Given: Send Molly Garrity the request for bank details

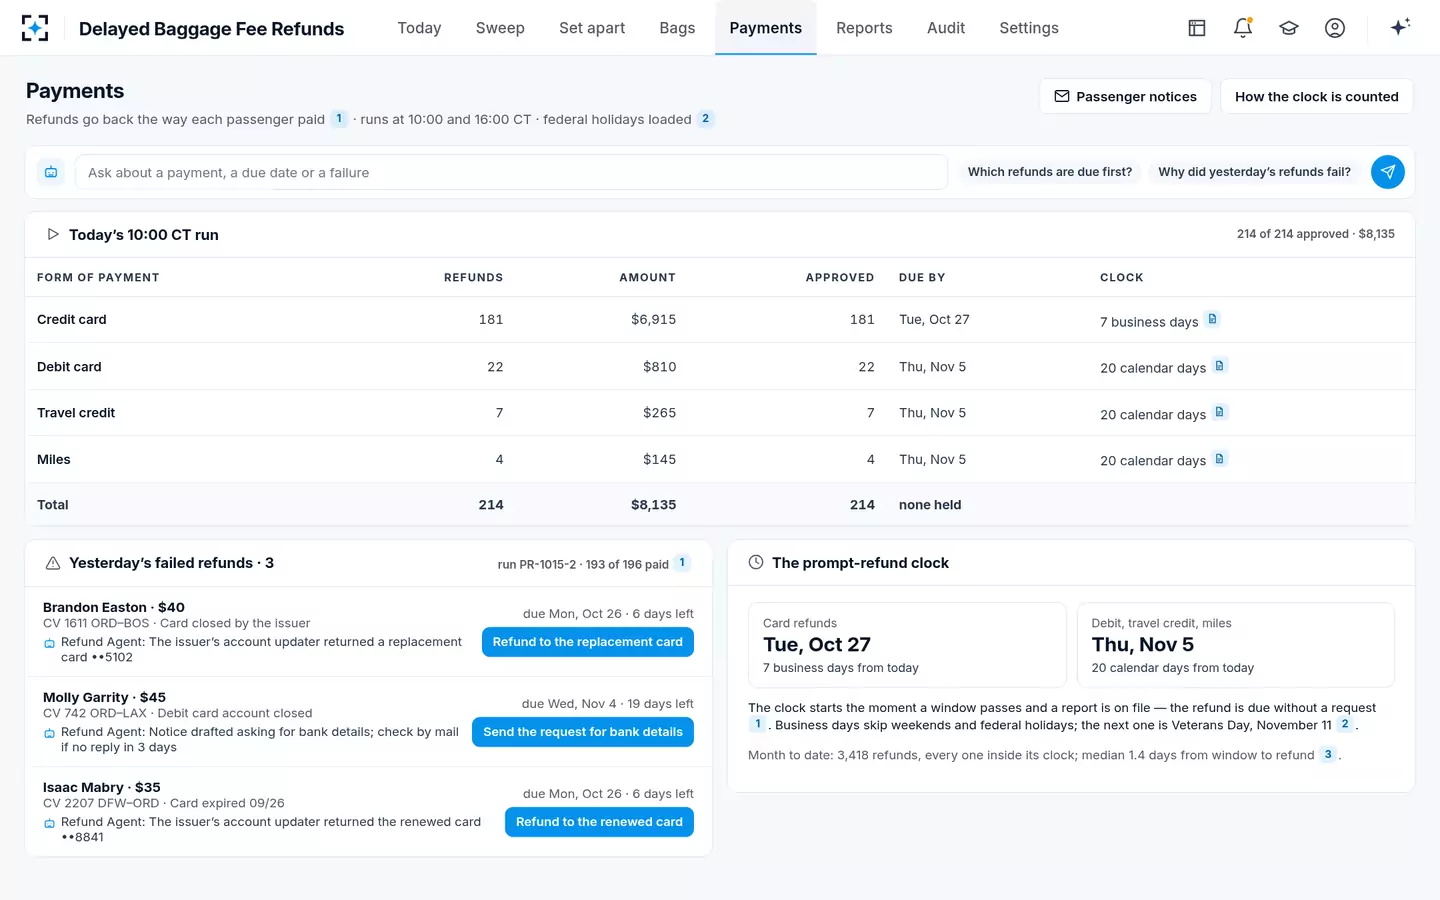Looking at the screenshot, I should pyautogui.click(x=583, y=732).
